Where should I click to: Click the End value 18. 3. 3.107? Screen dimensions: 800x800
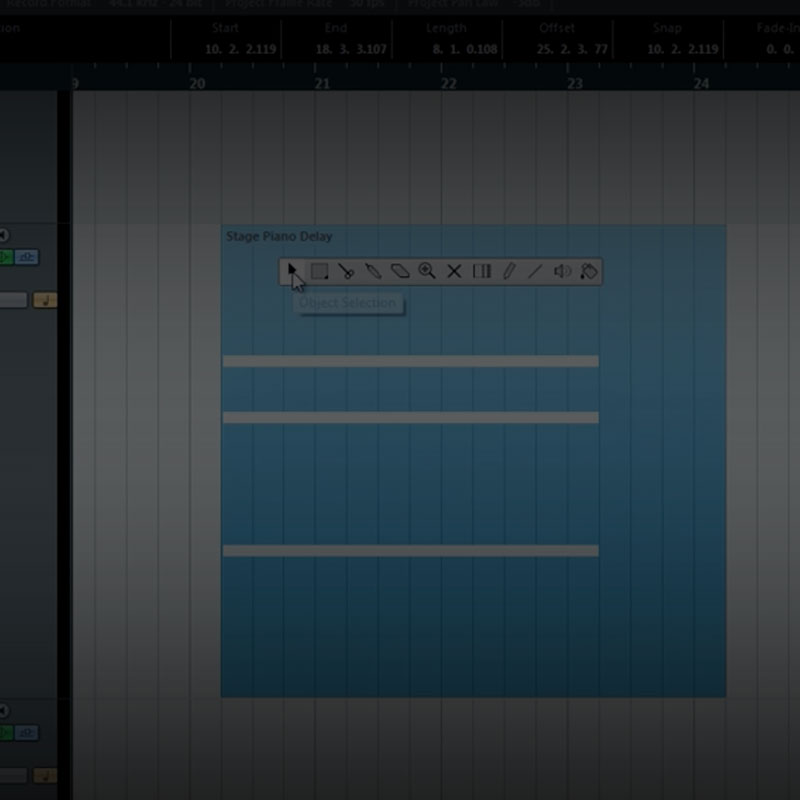pyautogui.click(x=351, y=49)
